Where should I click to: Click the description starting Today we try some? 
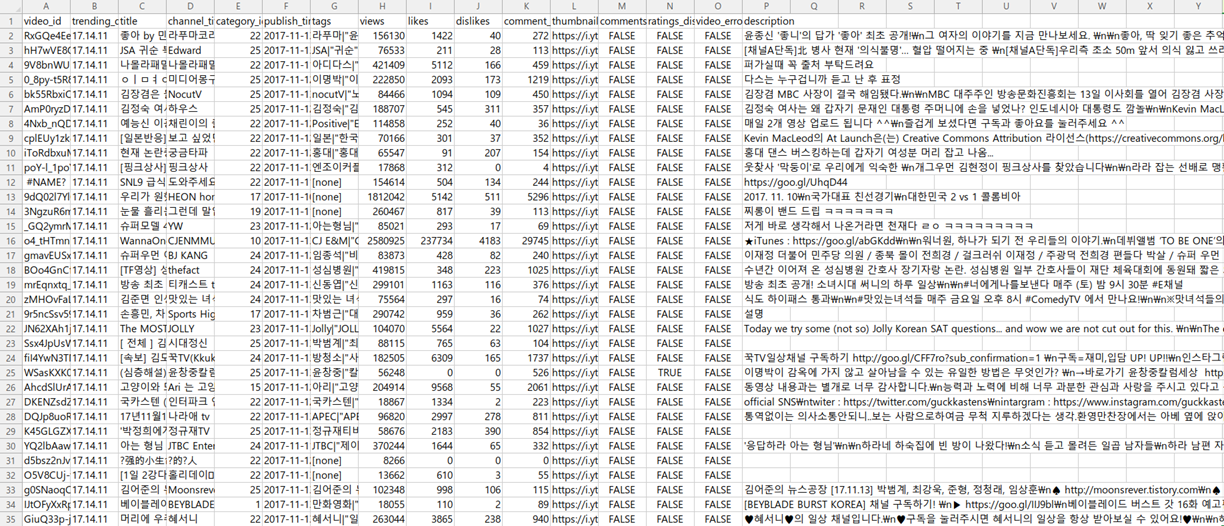[983, 328]
